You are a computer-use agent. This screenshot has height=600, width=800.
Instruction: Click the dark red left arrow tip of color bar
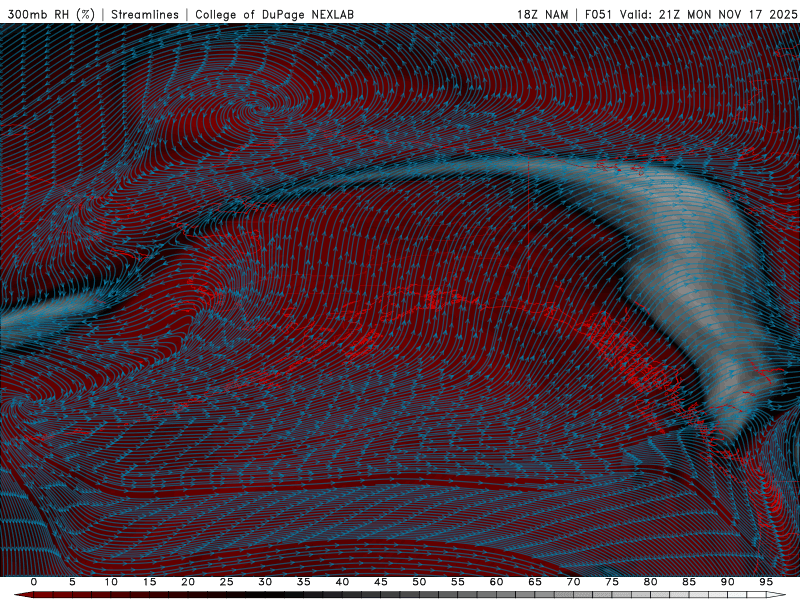23,595
